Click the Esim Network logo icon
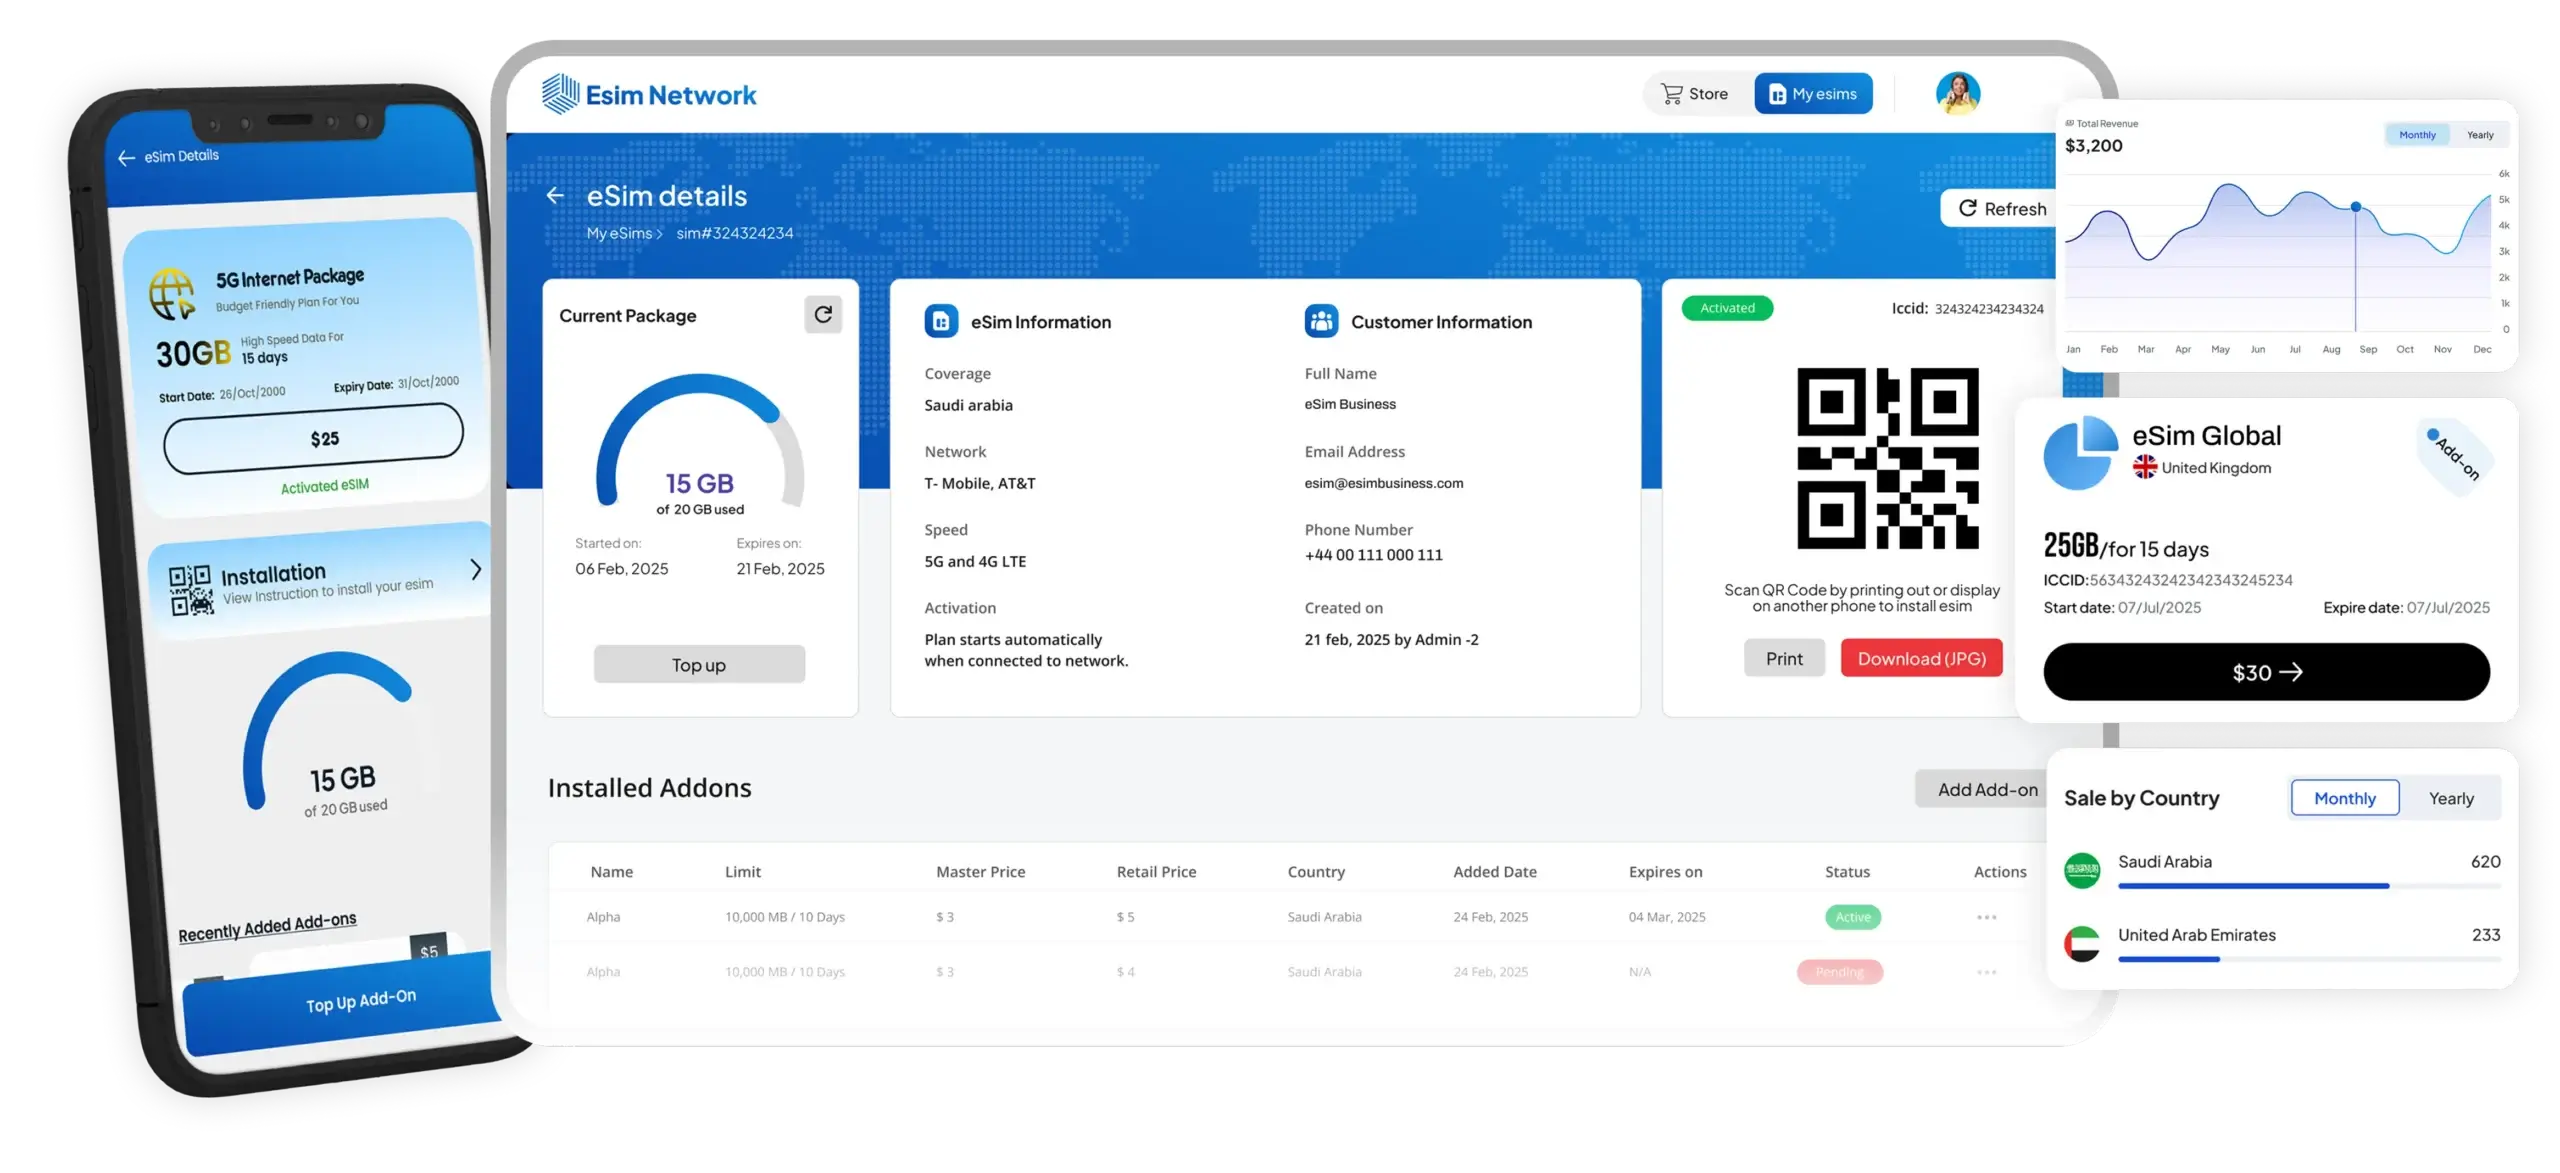 pyautogui.click(x=560, y=94)
